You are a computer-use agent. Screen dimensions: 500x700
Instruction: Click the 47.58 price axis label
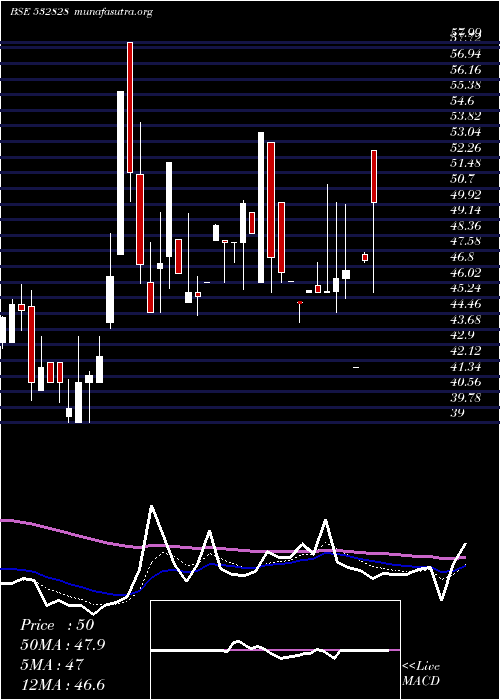point(465,241)
